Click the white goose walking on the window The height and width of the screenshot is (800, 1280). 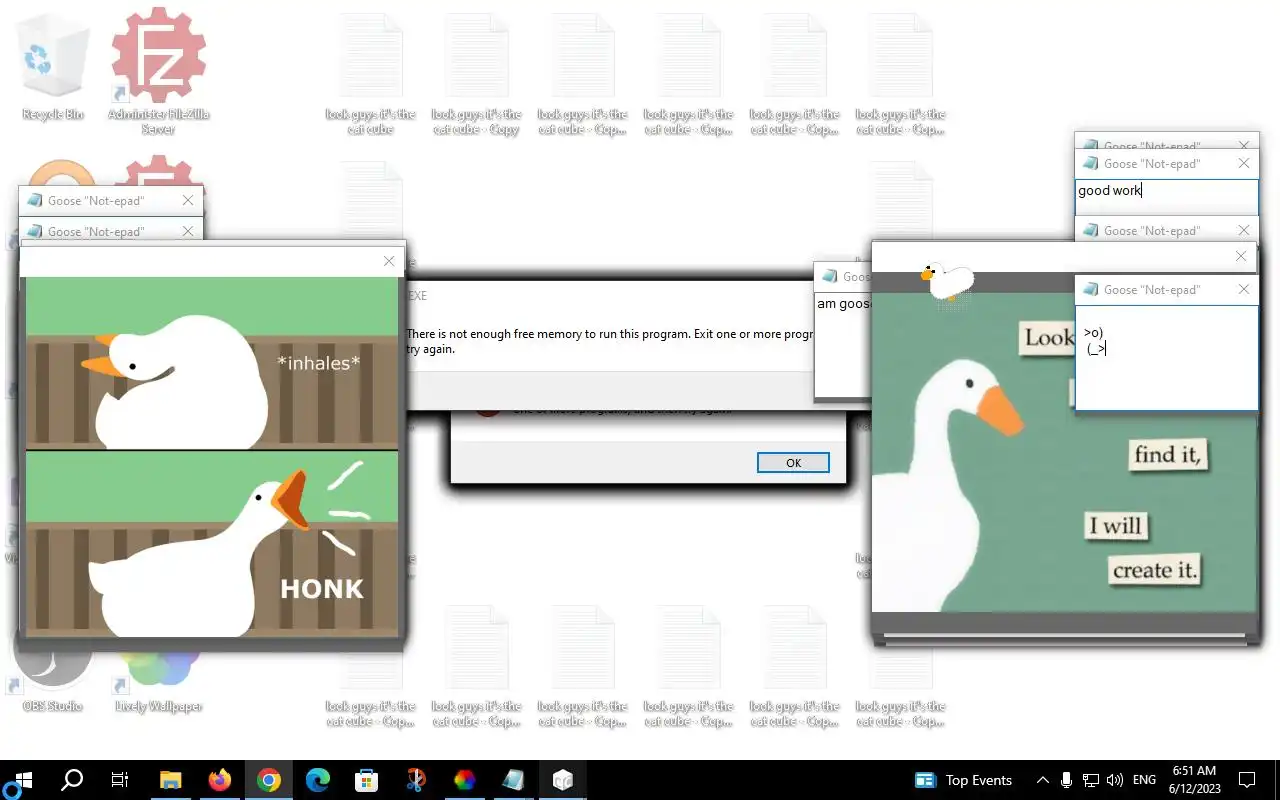pos(946,279)
